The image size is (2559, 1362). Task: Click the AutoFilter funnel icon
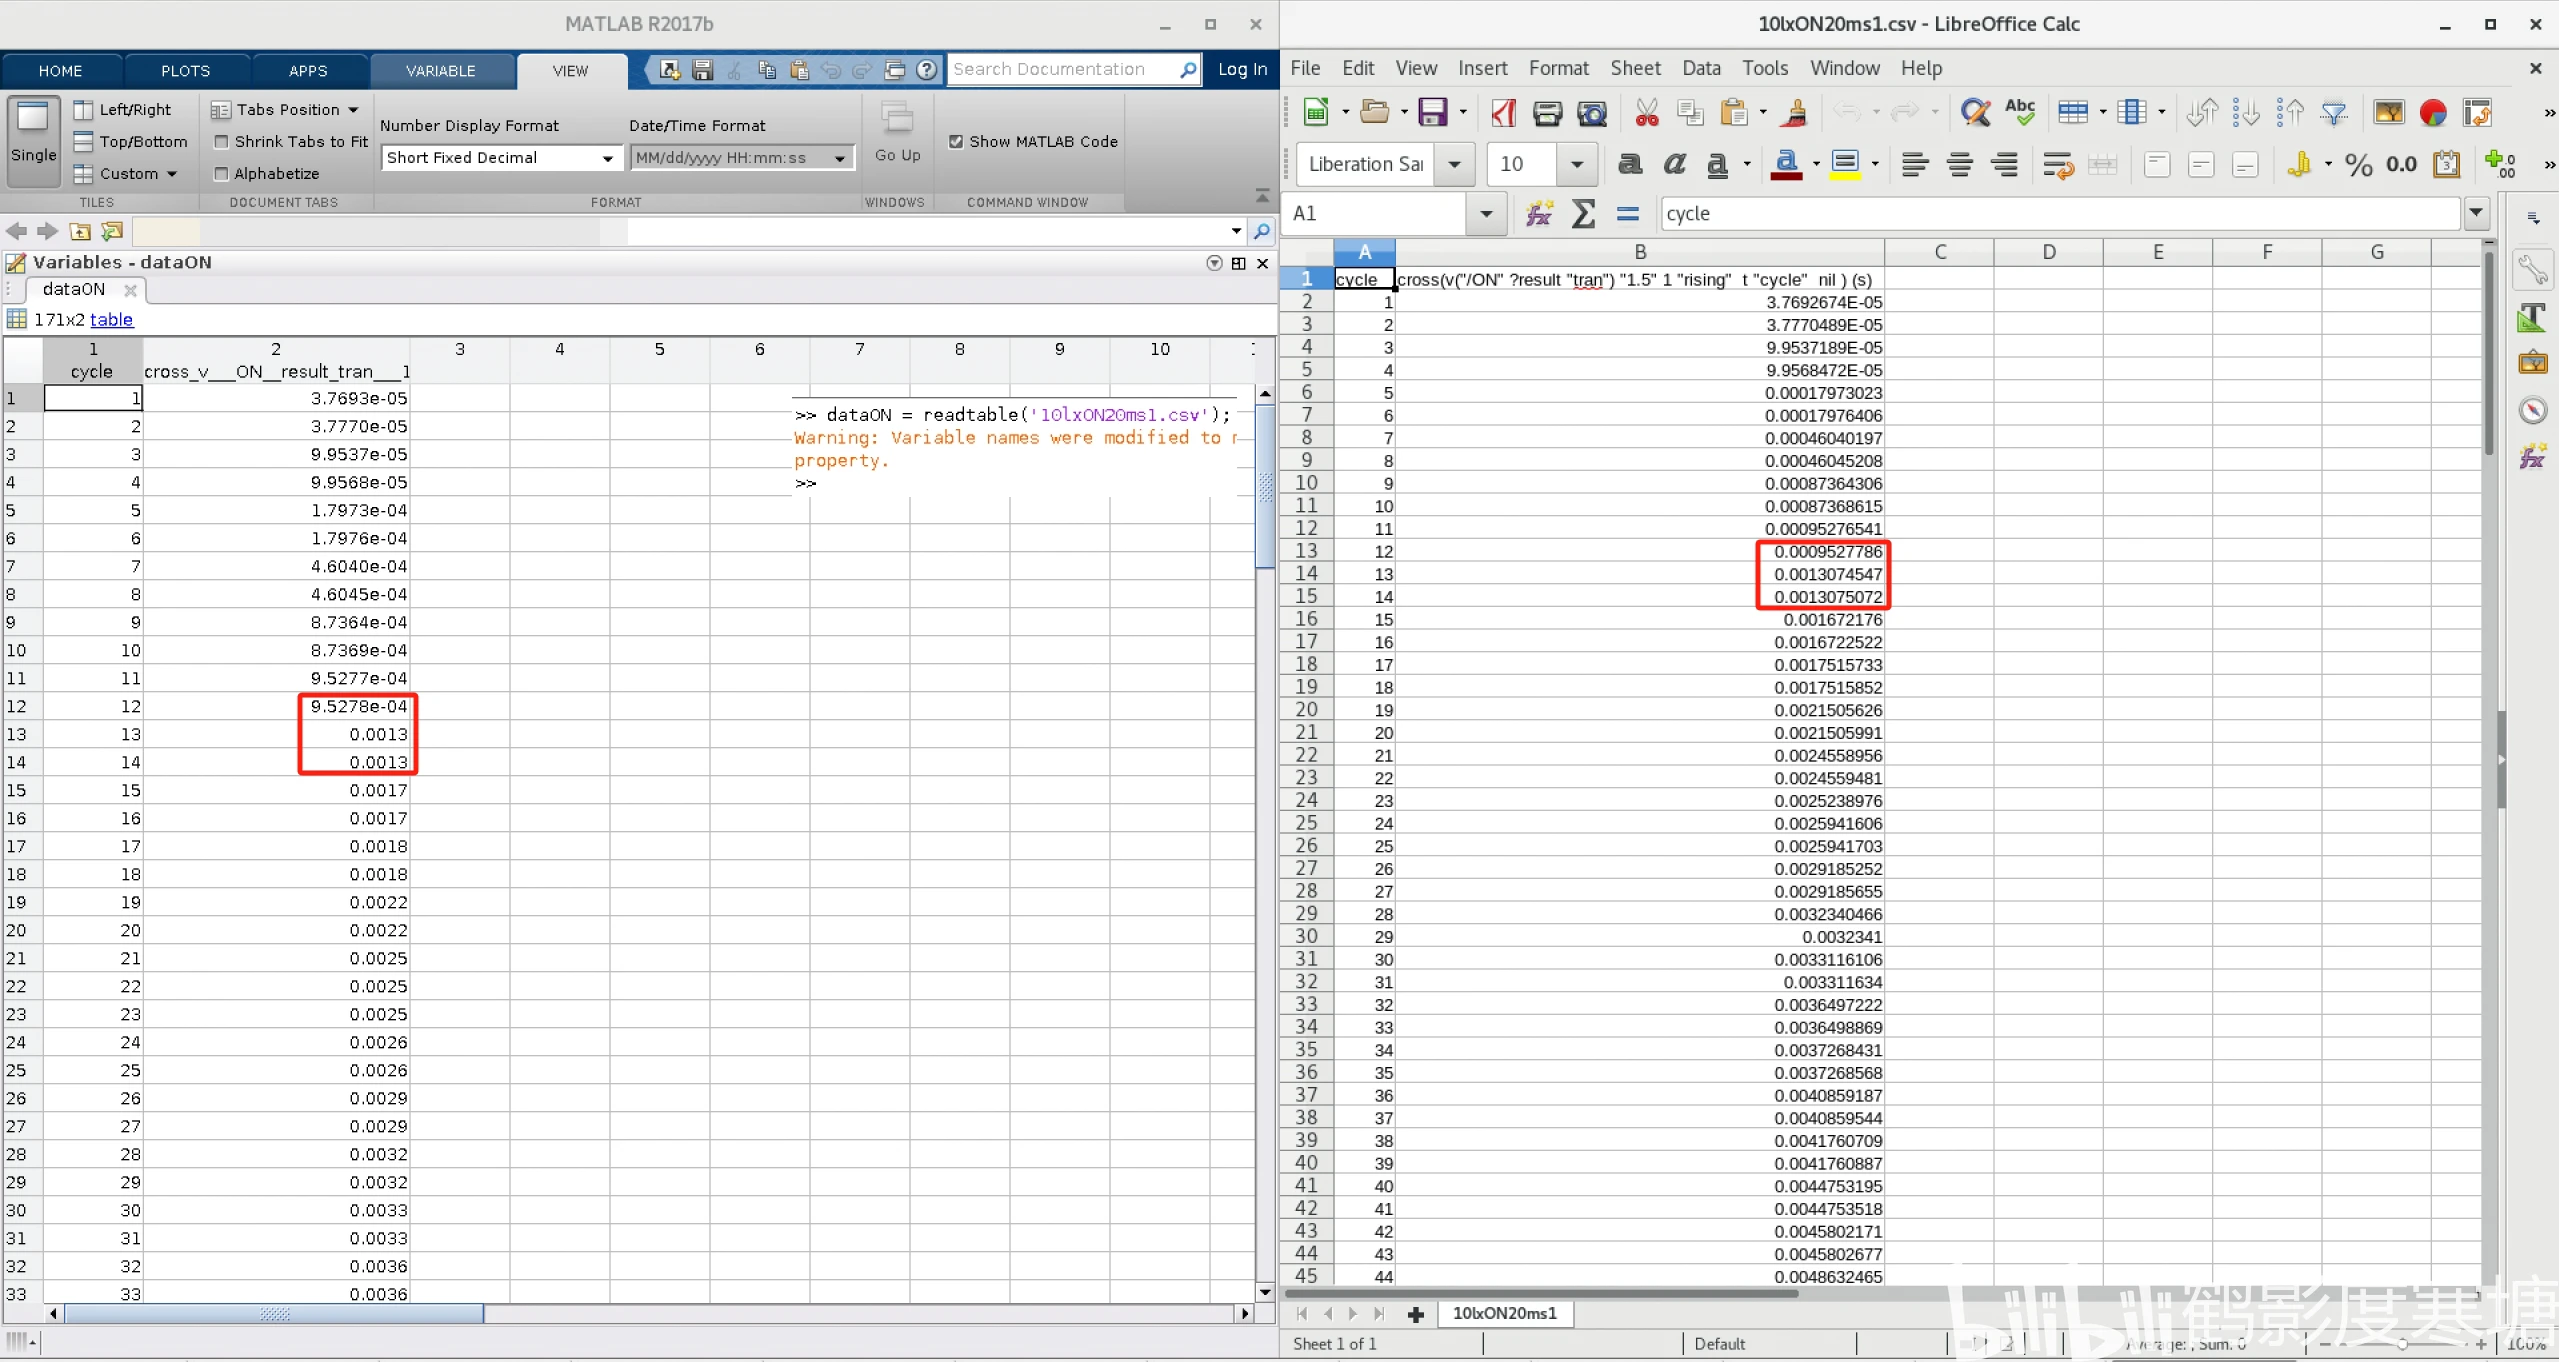(x=2334, y=113)
